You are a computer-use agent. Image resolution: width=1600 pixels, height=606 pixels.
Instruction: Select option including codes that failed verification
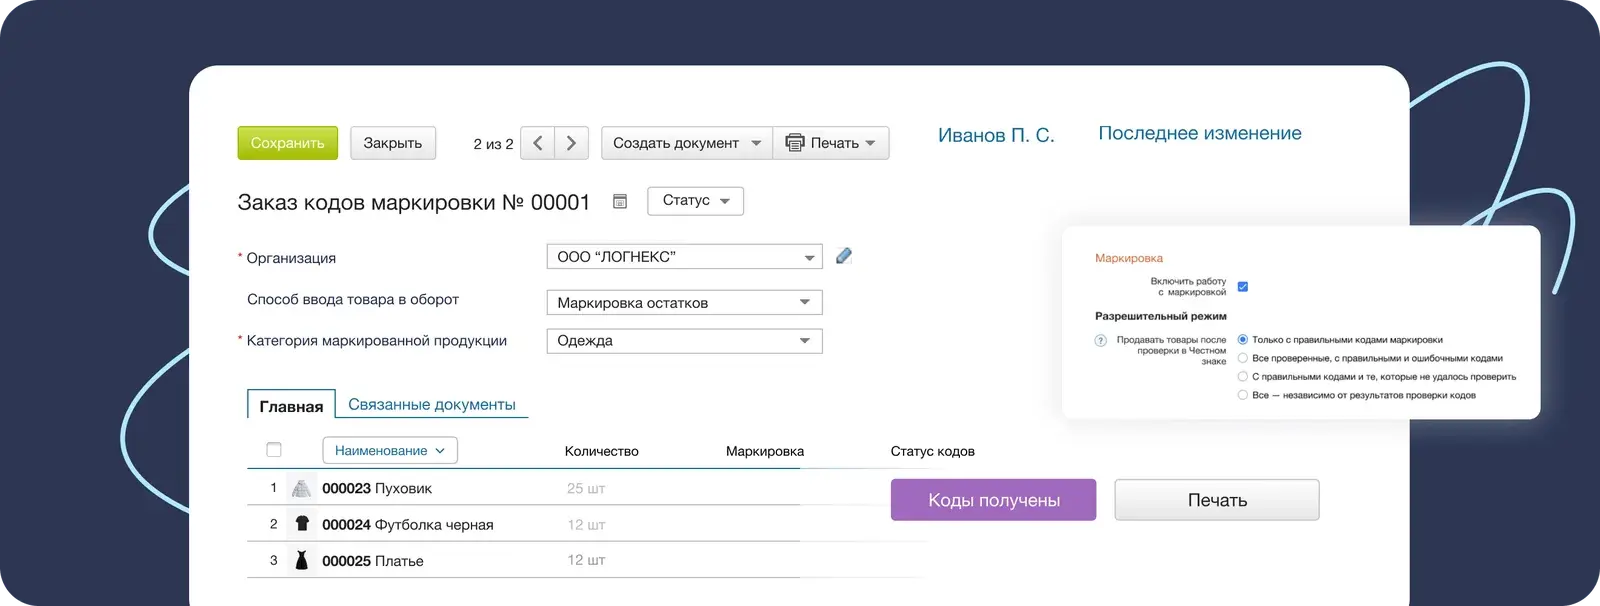click(1243, 377)
